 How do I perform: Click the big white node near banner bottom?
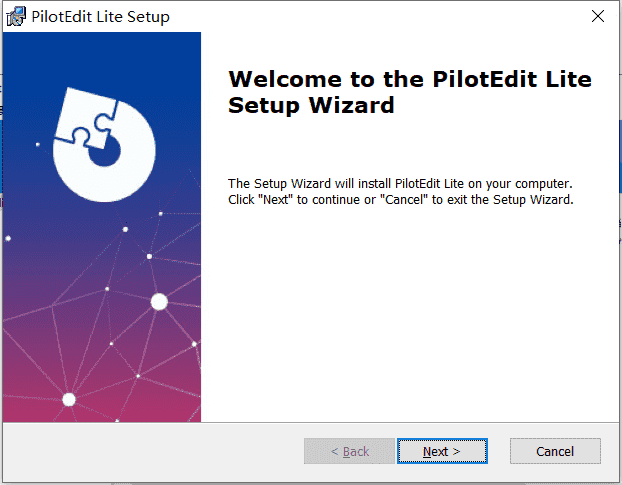pyautogui.click(x=69, y=399)
